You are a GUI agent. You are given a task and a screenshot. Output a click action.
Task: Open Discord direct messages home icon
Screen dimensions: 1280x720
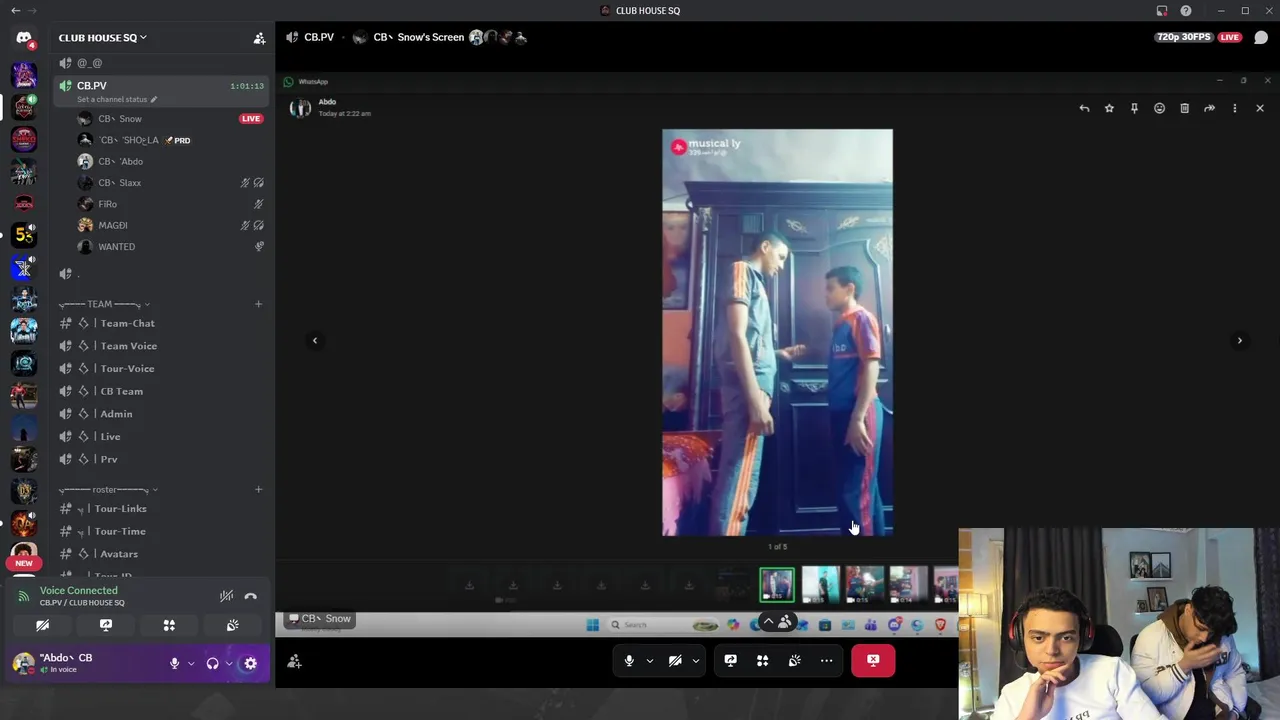(x=24, y=39)
